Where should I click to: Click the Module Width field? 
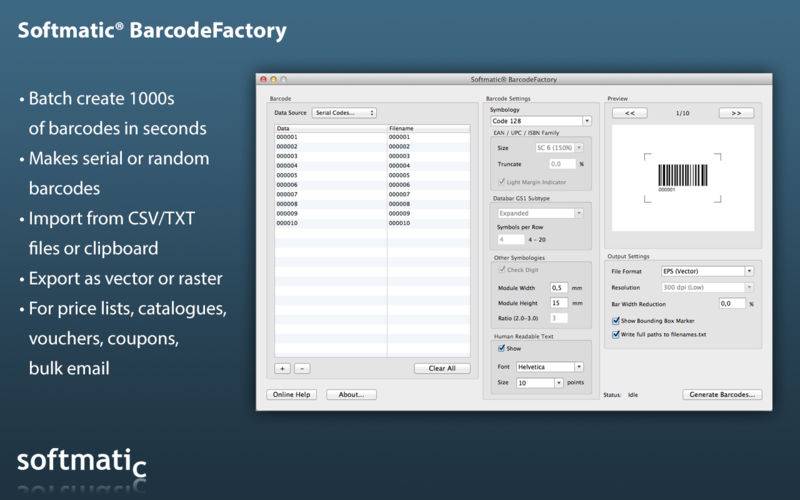click(559, 288)
